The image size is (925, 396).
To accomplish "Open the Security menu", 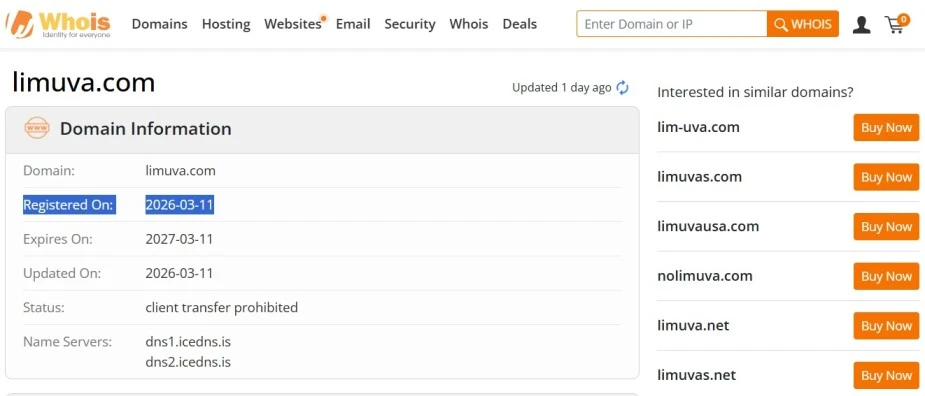I will 409,24.
